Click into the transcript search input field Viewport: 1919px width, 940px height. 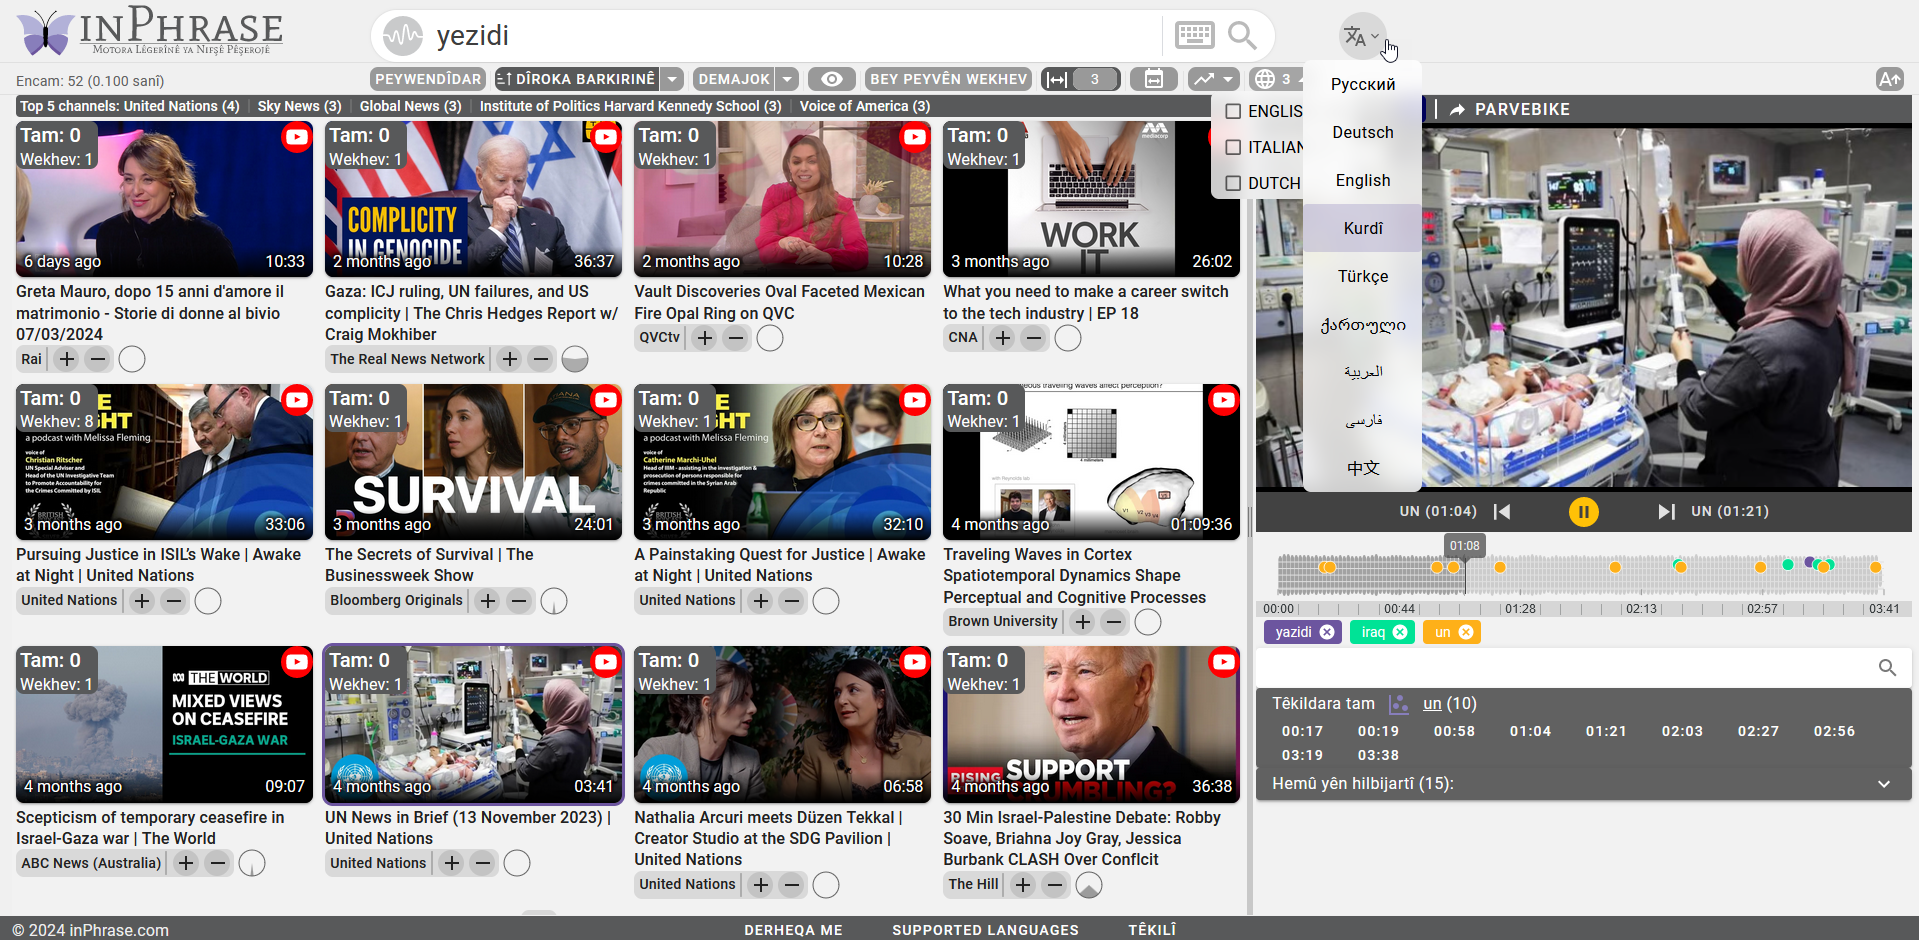1565,667
